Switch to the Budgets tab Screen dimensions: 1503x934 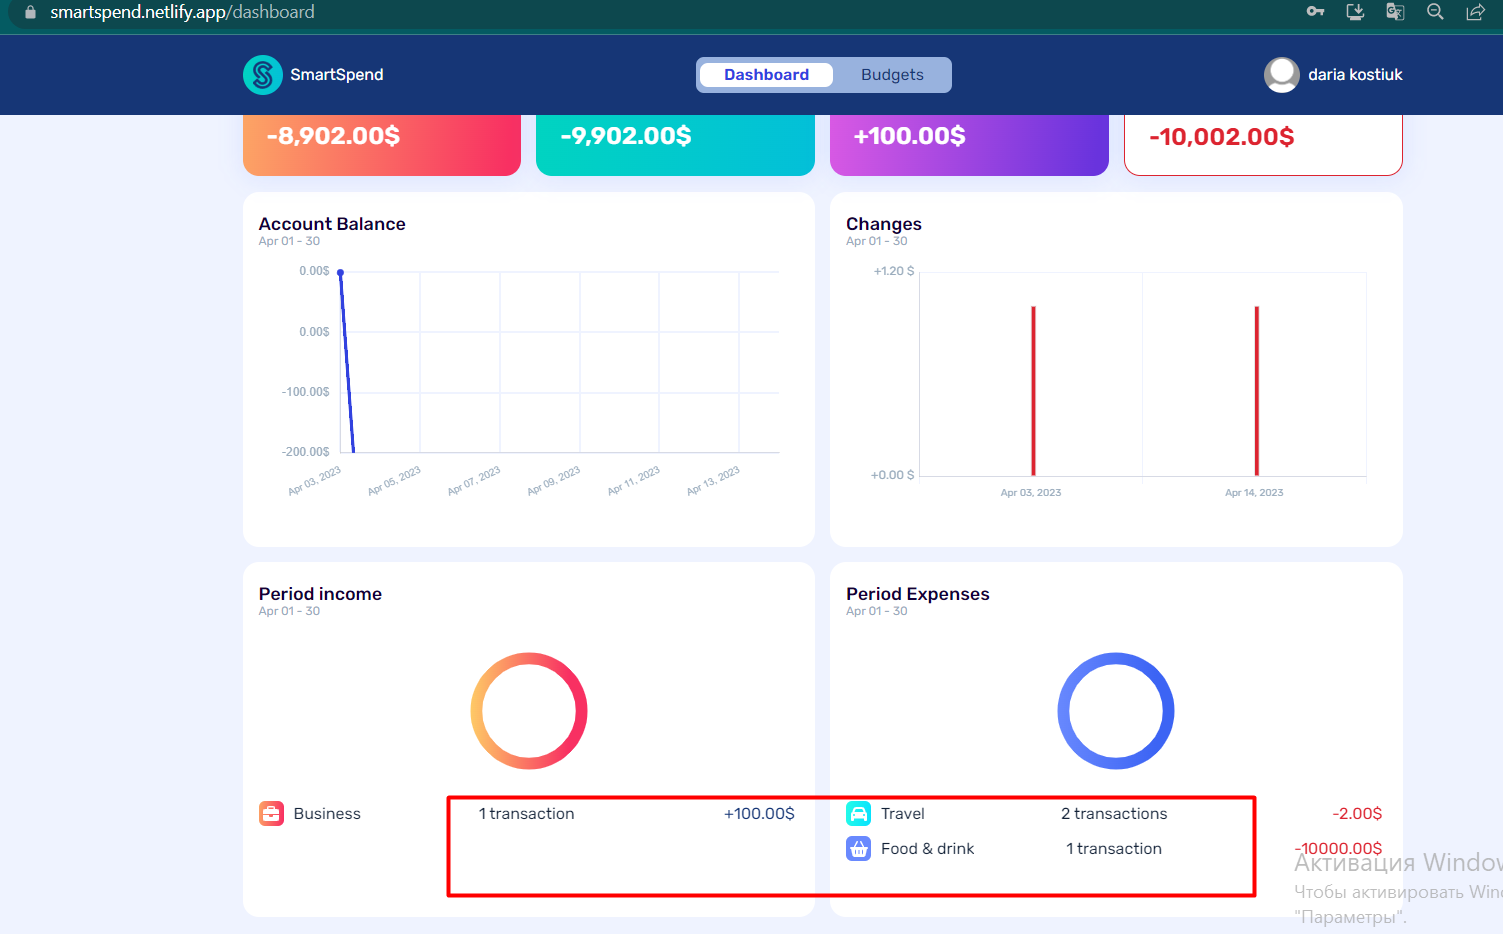pos(891,74)
